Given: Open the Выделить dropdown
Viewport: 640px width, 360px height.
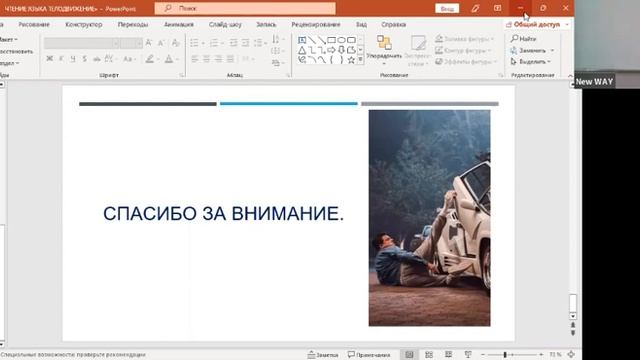Looking at the screenshot, I should click(531, 62).
